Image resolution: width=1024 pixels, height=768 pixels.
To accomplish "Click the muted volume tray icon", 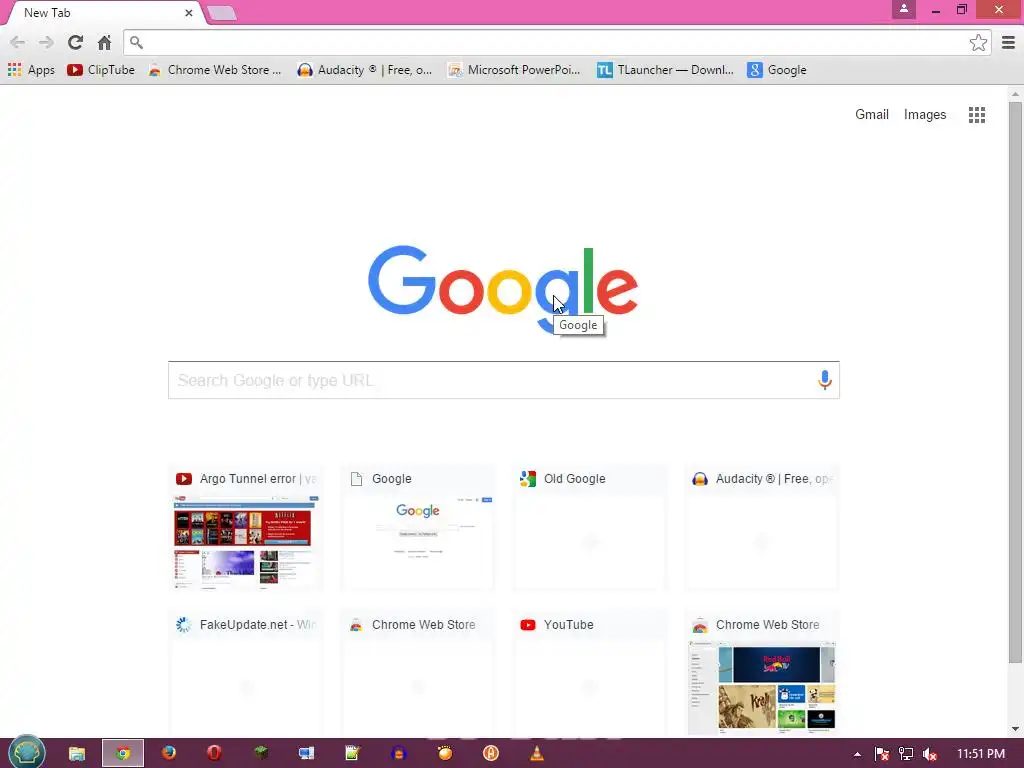I will (930, 754).
